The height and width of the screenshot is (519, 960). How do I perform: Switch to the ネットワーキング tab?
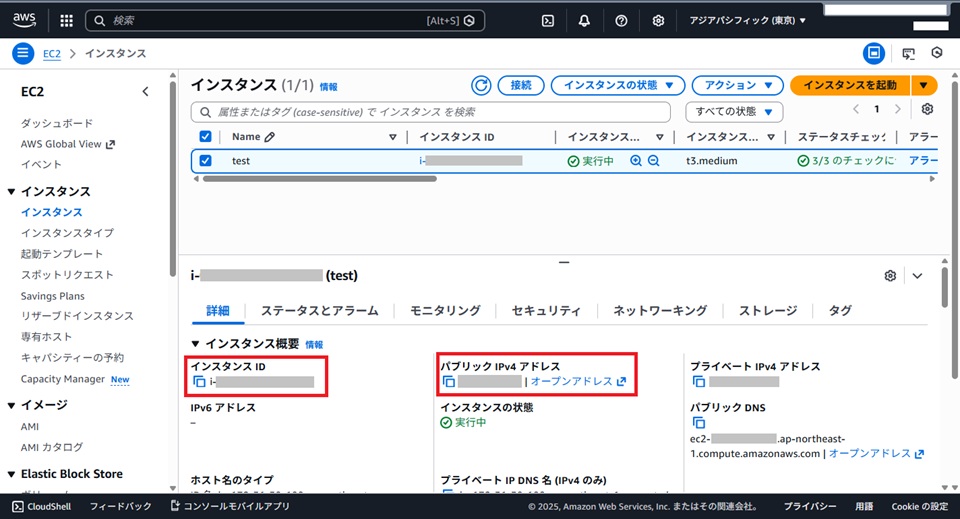(x=659, y=311)
